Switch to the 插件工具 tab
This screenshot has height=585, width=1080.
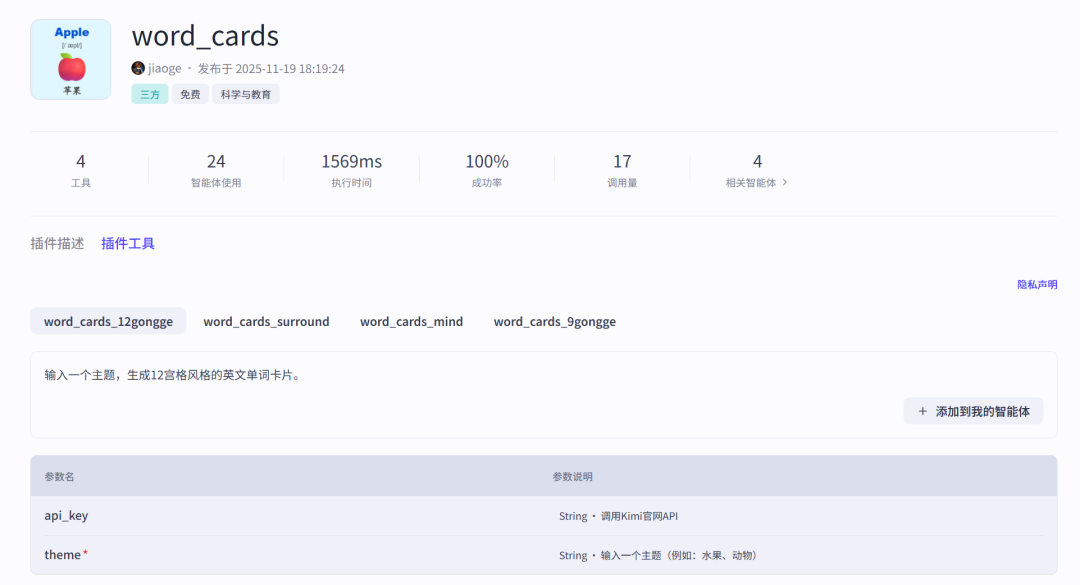click(128, 243)
